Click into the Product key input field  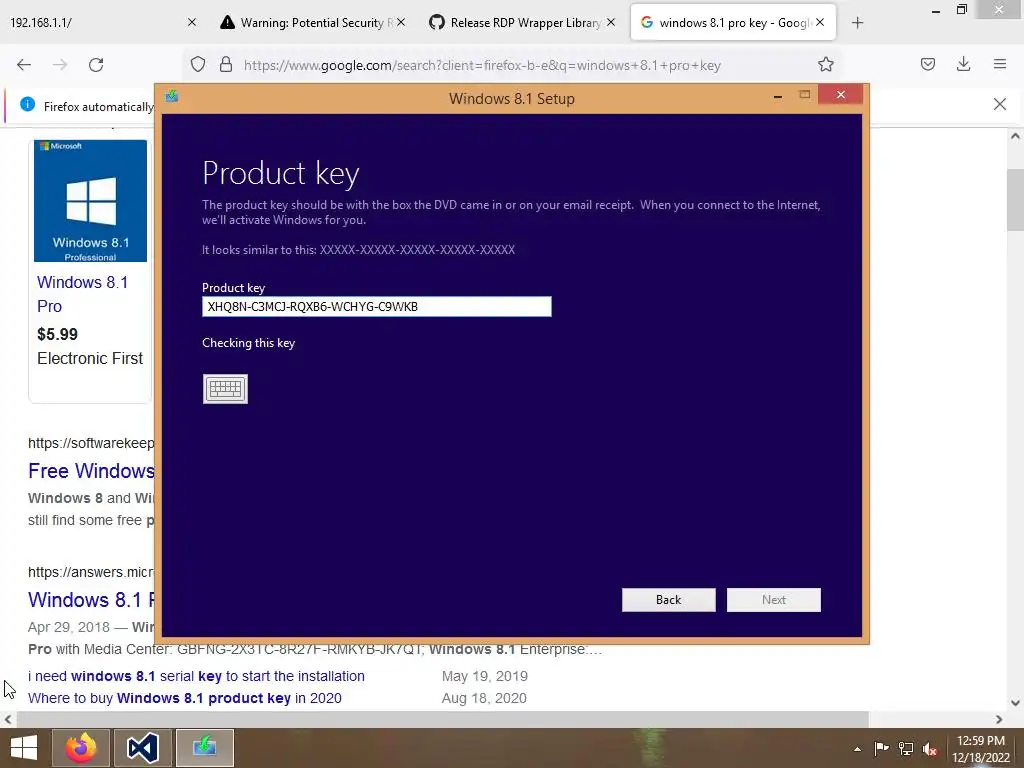tap(376, 306)
